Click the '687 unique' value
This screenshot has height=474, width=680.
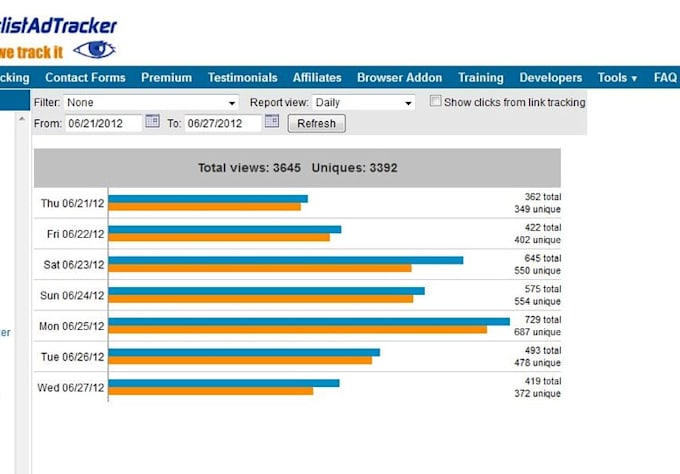pyautogui.click(x=537, y=332)
